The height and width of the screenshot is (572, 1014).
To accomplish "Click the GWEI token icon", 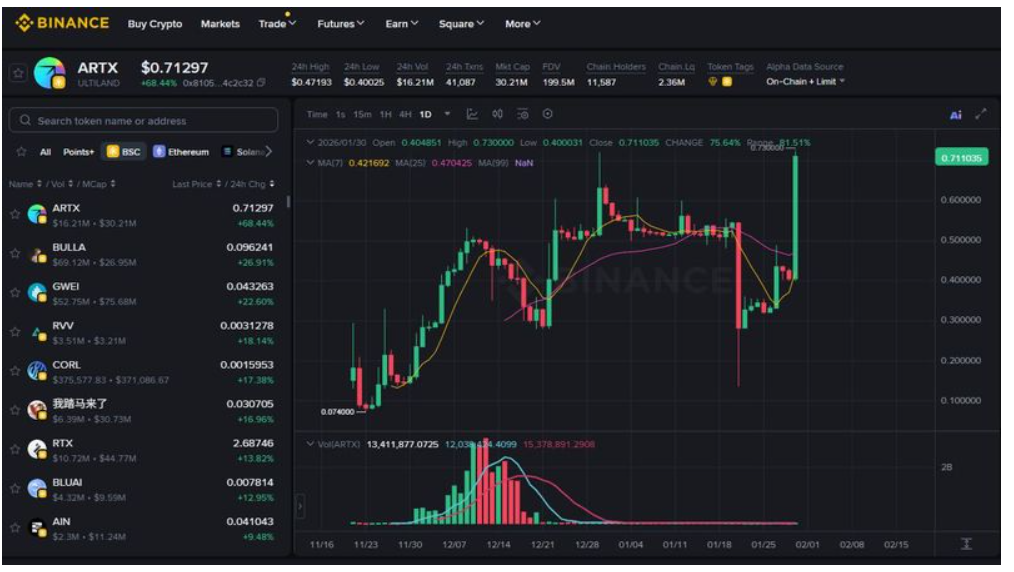I will [38, 293].
